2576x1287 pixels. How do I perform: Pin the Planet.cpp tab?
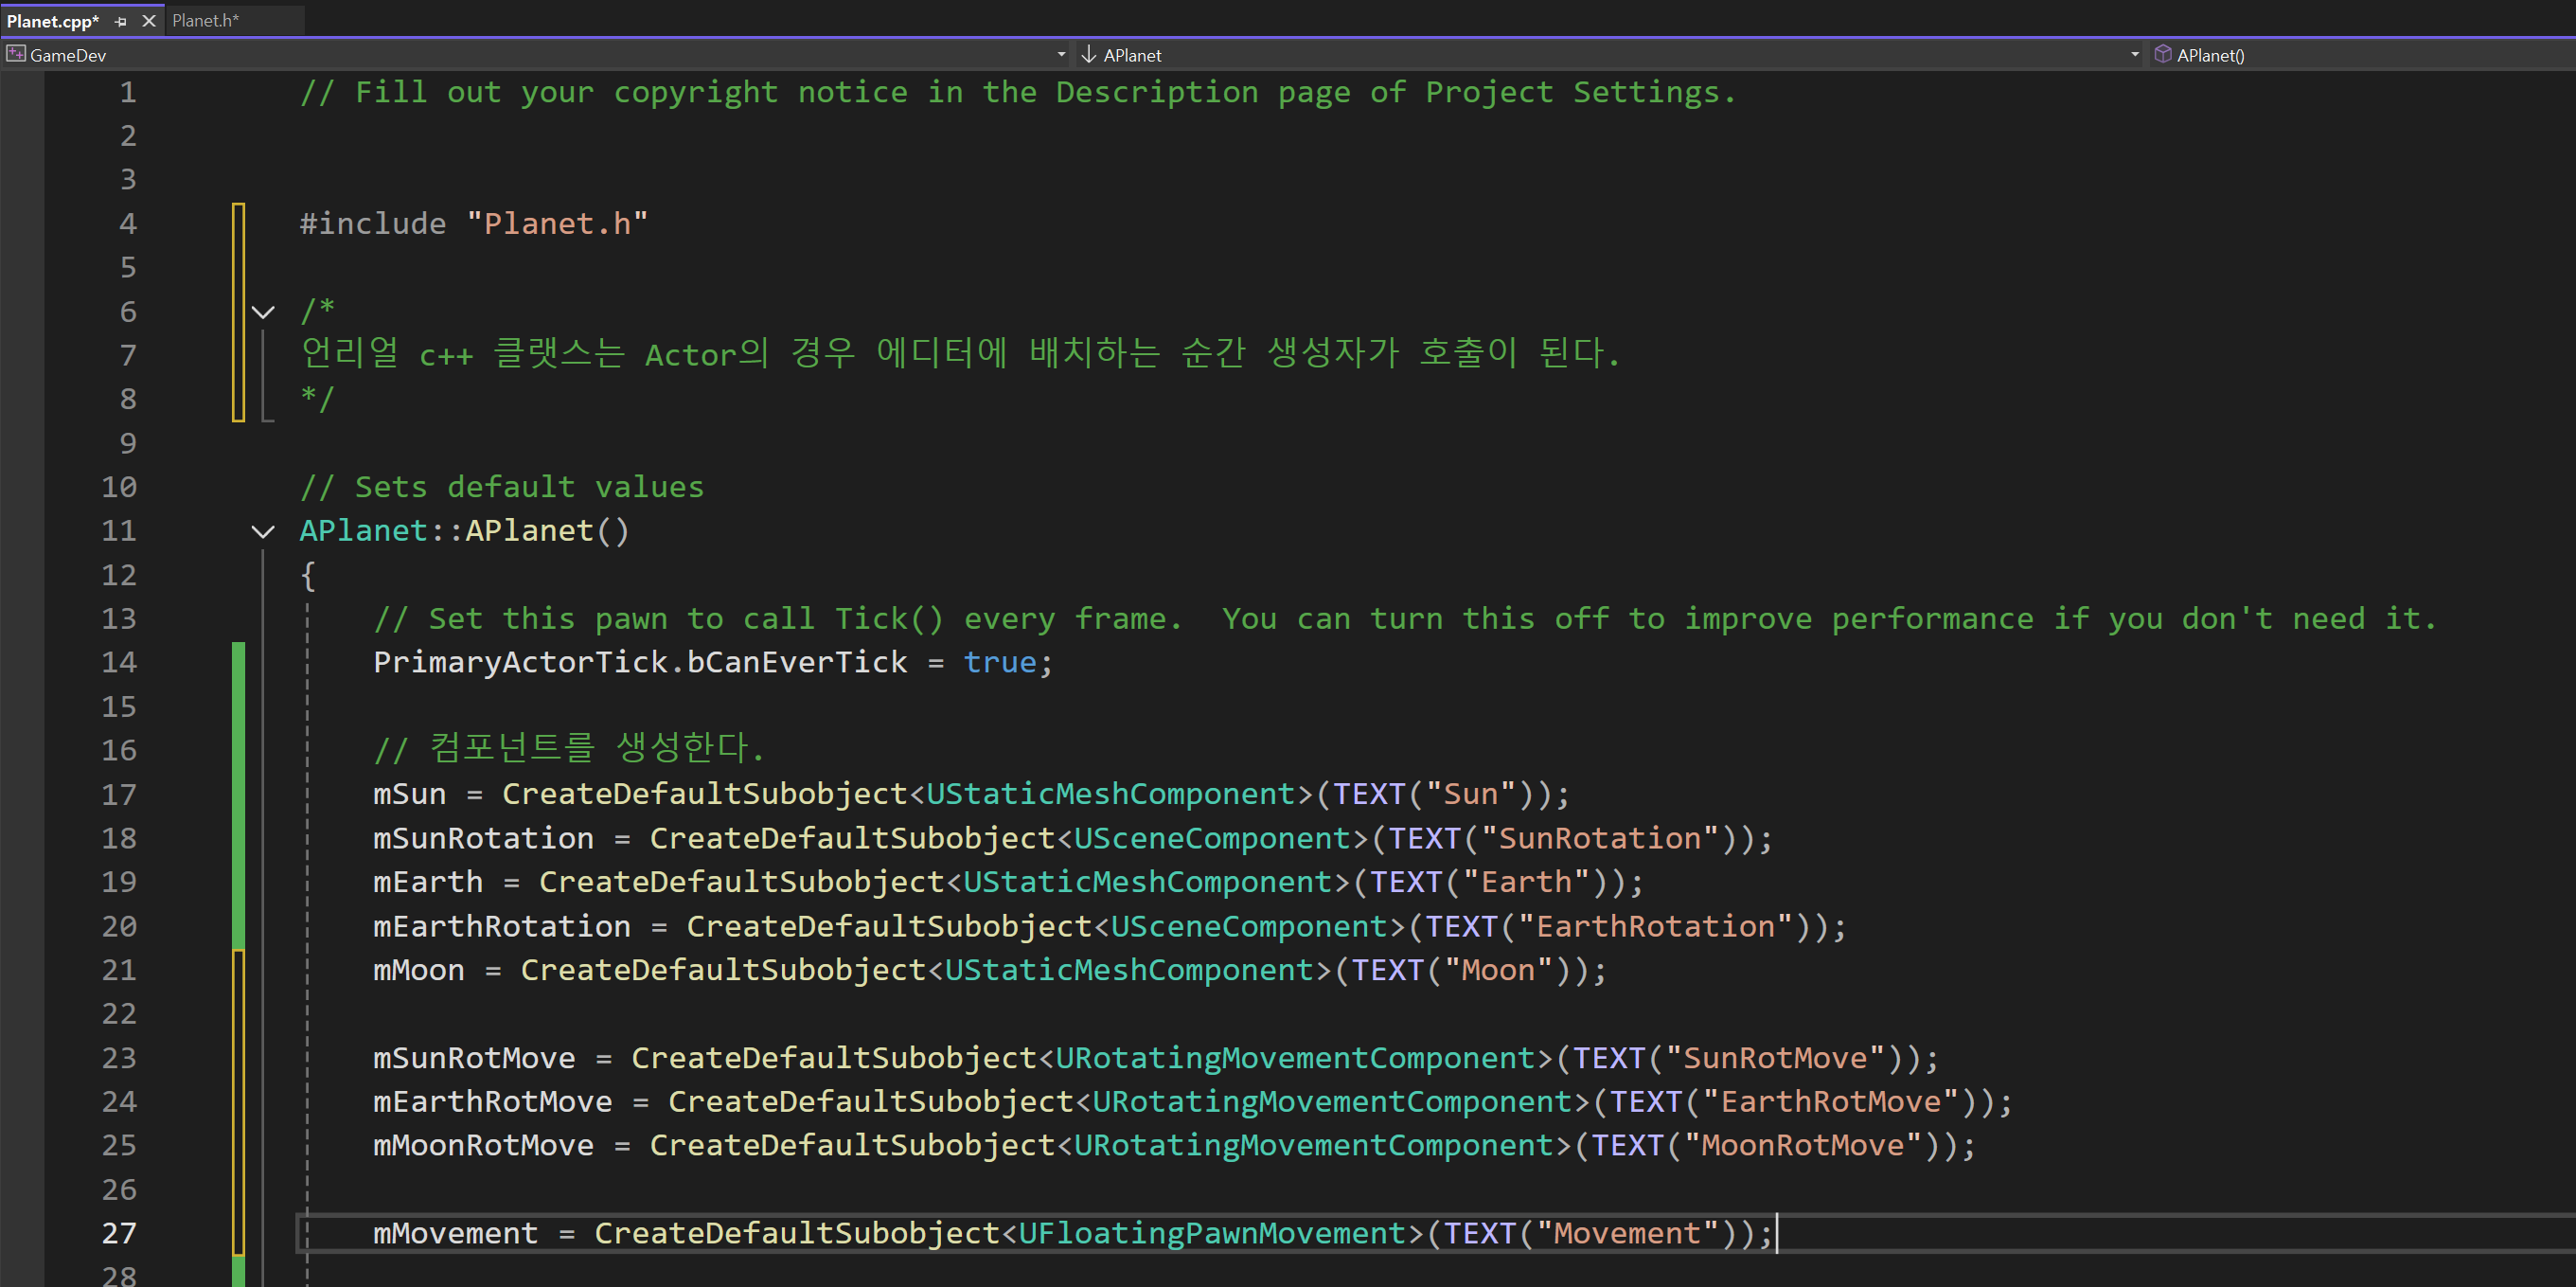[x=121, y=21]
